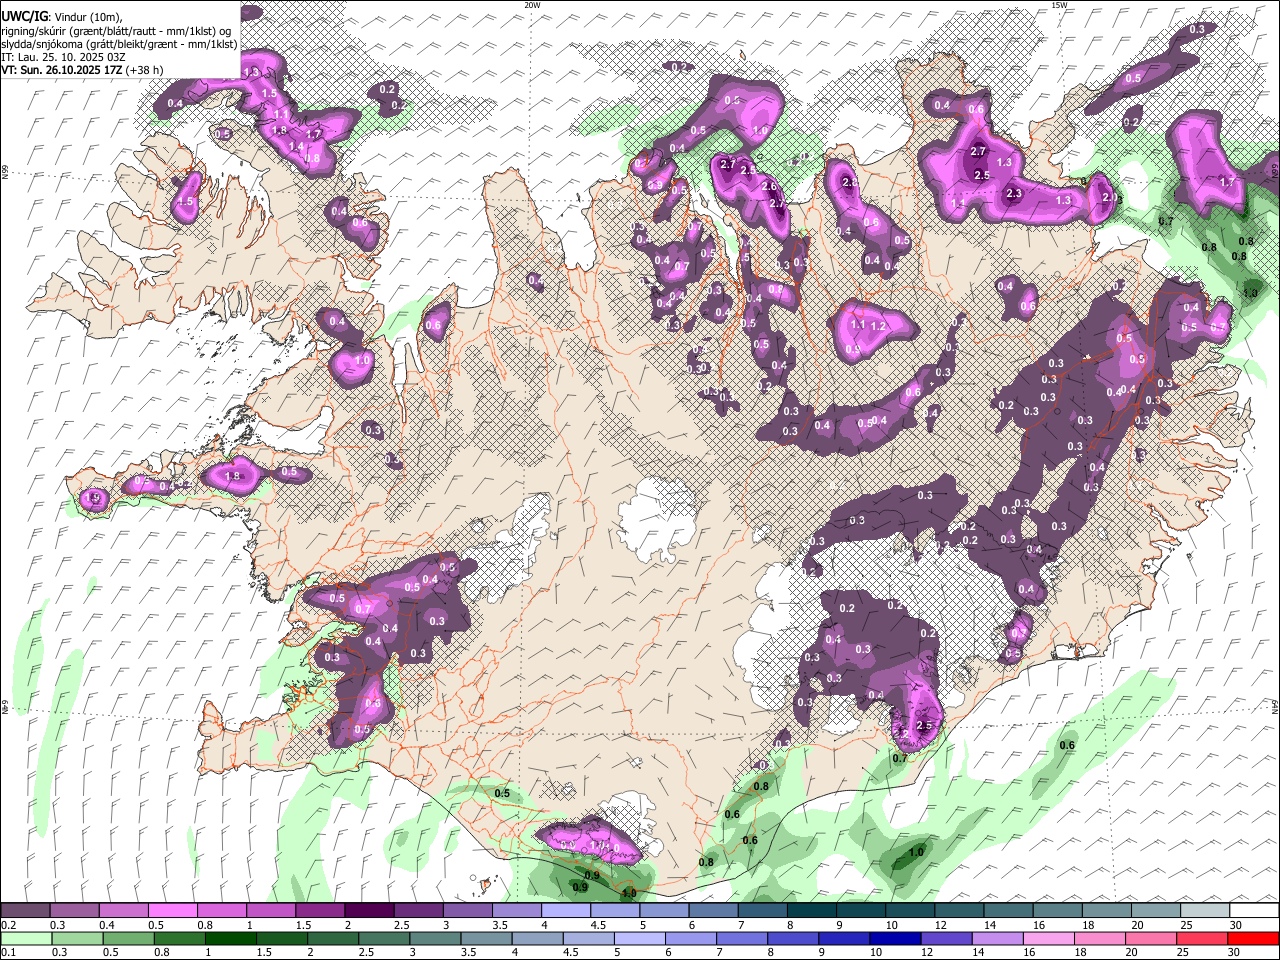This screenshot has width=1280, height=960.
Task: Click the UWC/IG Vindur (10m) title text
Action: [x=61, y=17]
